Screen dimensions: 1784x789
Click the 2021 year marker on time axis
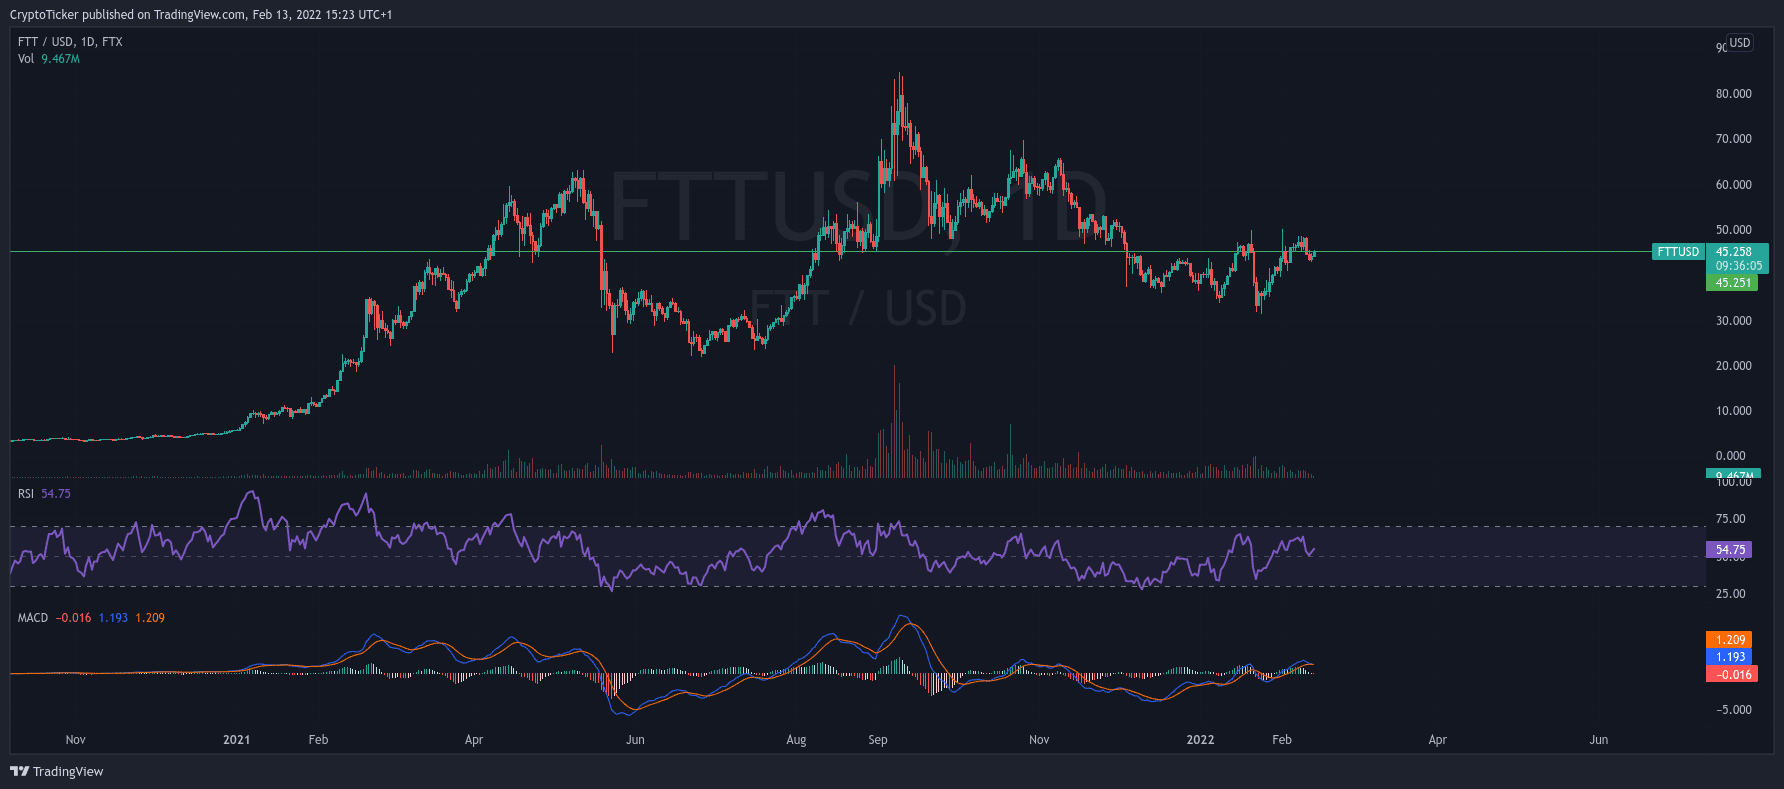click(x=236, y=740)
